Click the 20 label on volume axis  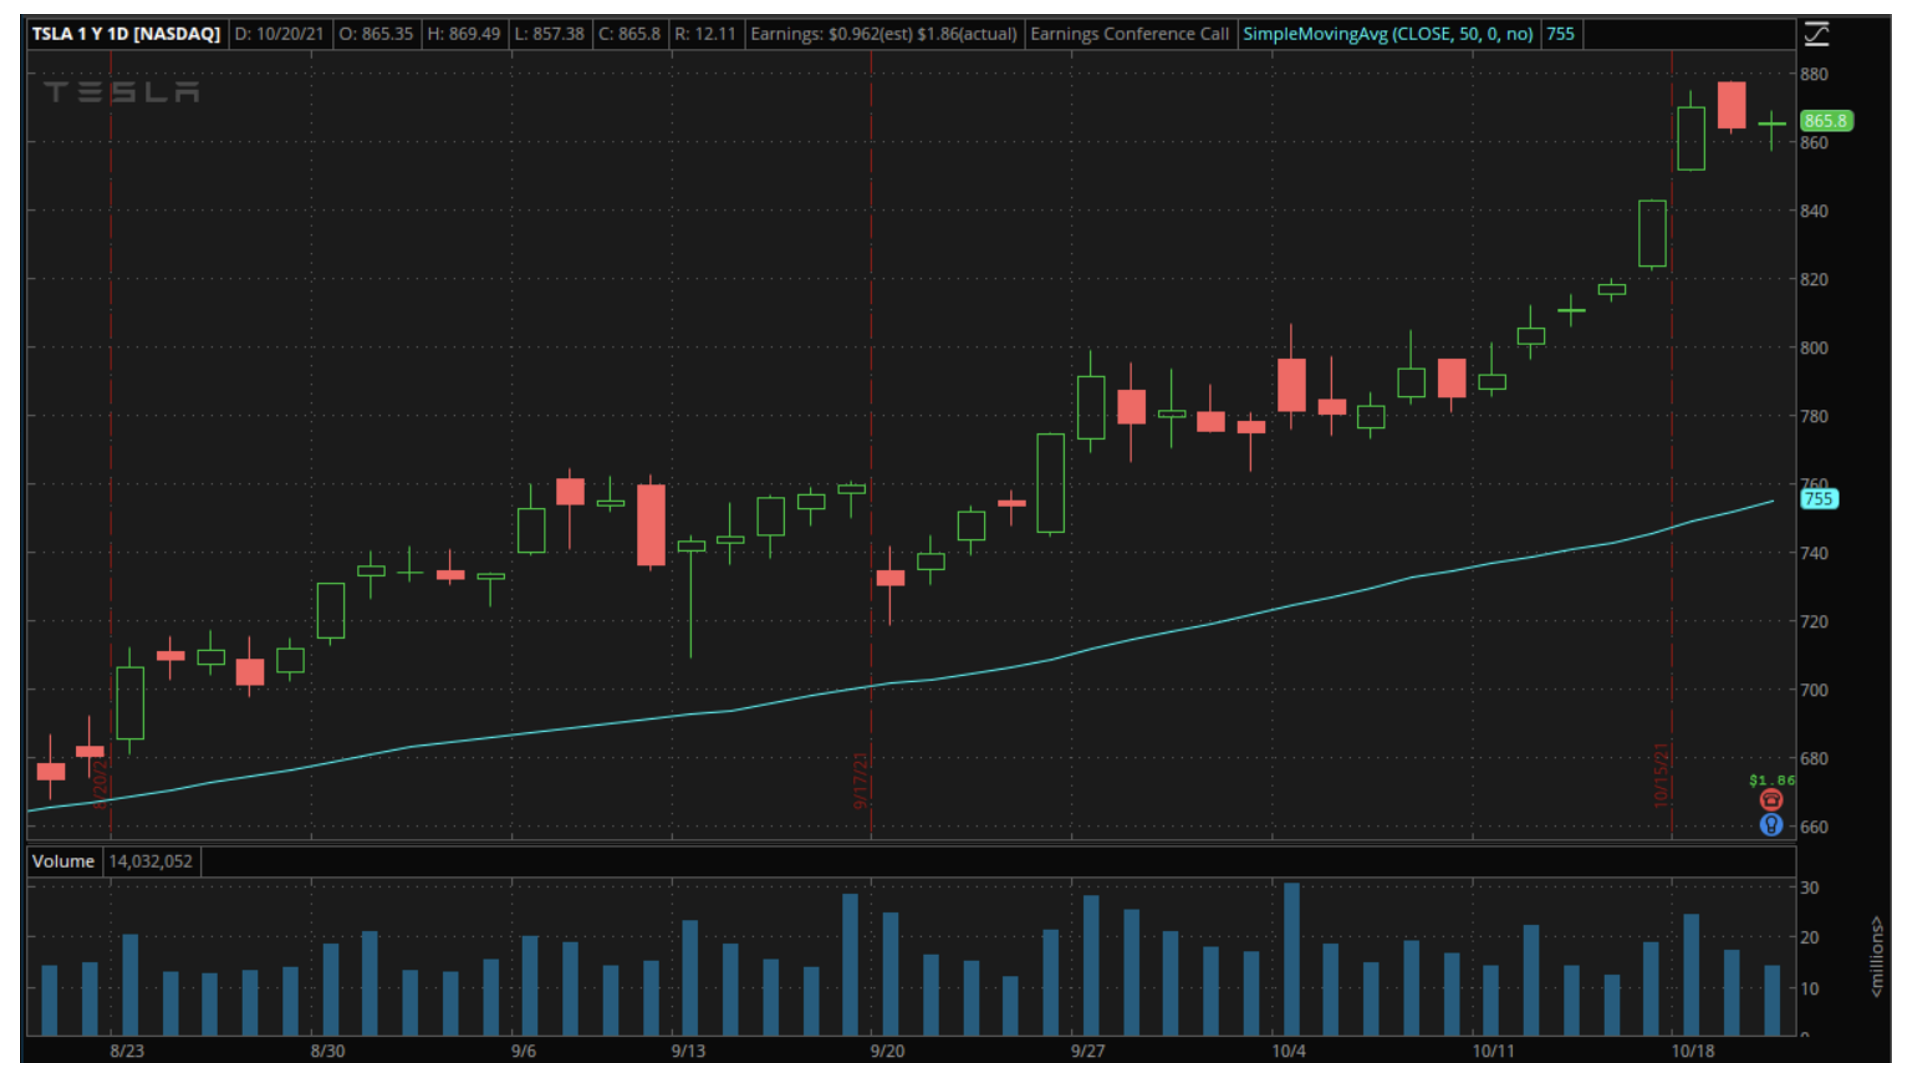click(1810, 938)
